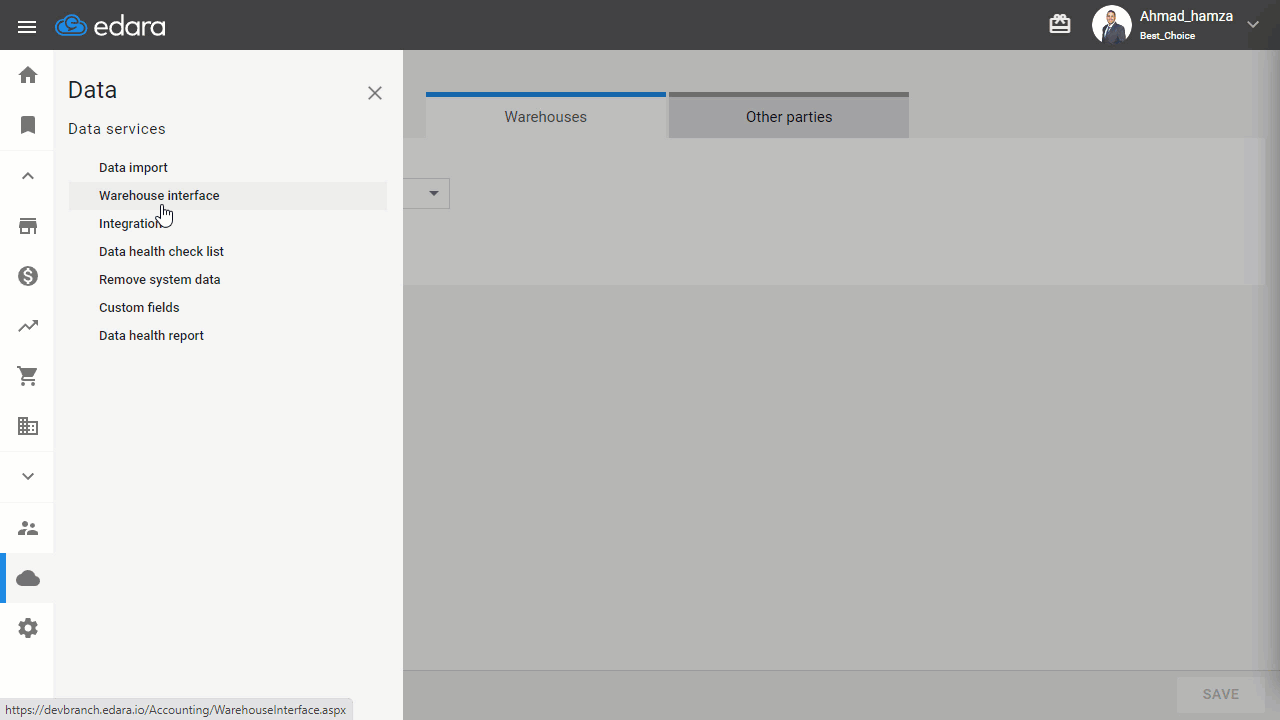The height and width of the screenshot is (720, 1280).
Task: Switch to the Other parties tab
Action: pos(789,116)
